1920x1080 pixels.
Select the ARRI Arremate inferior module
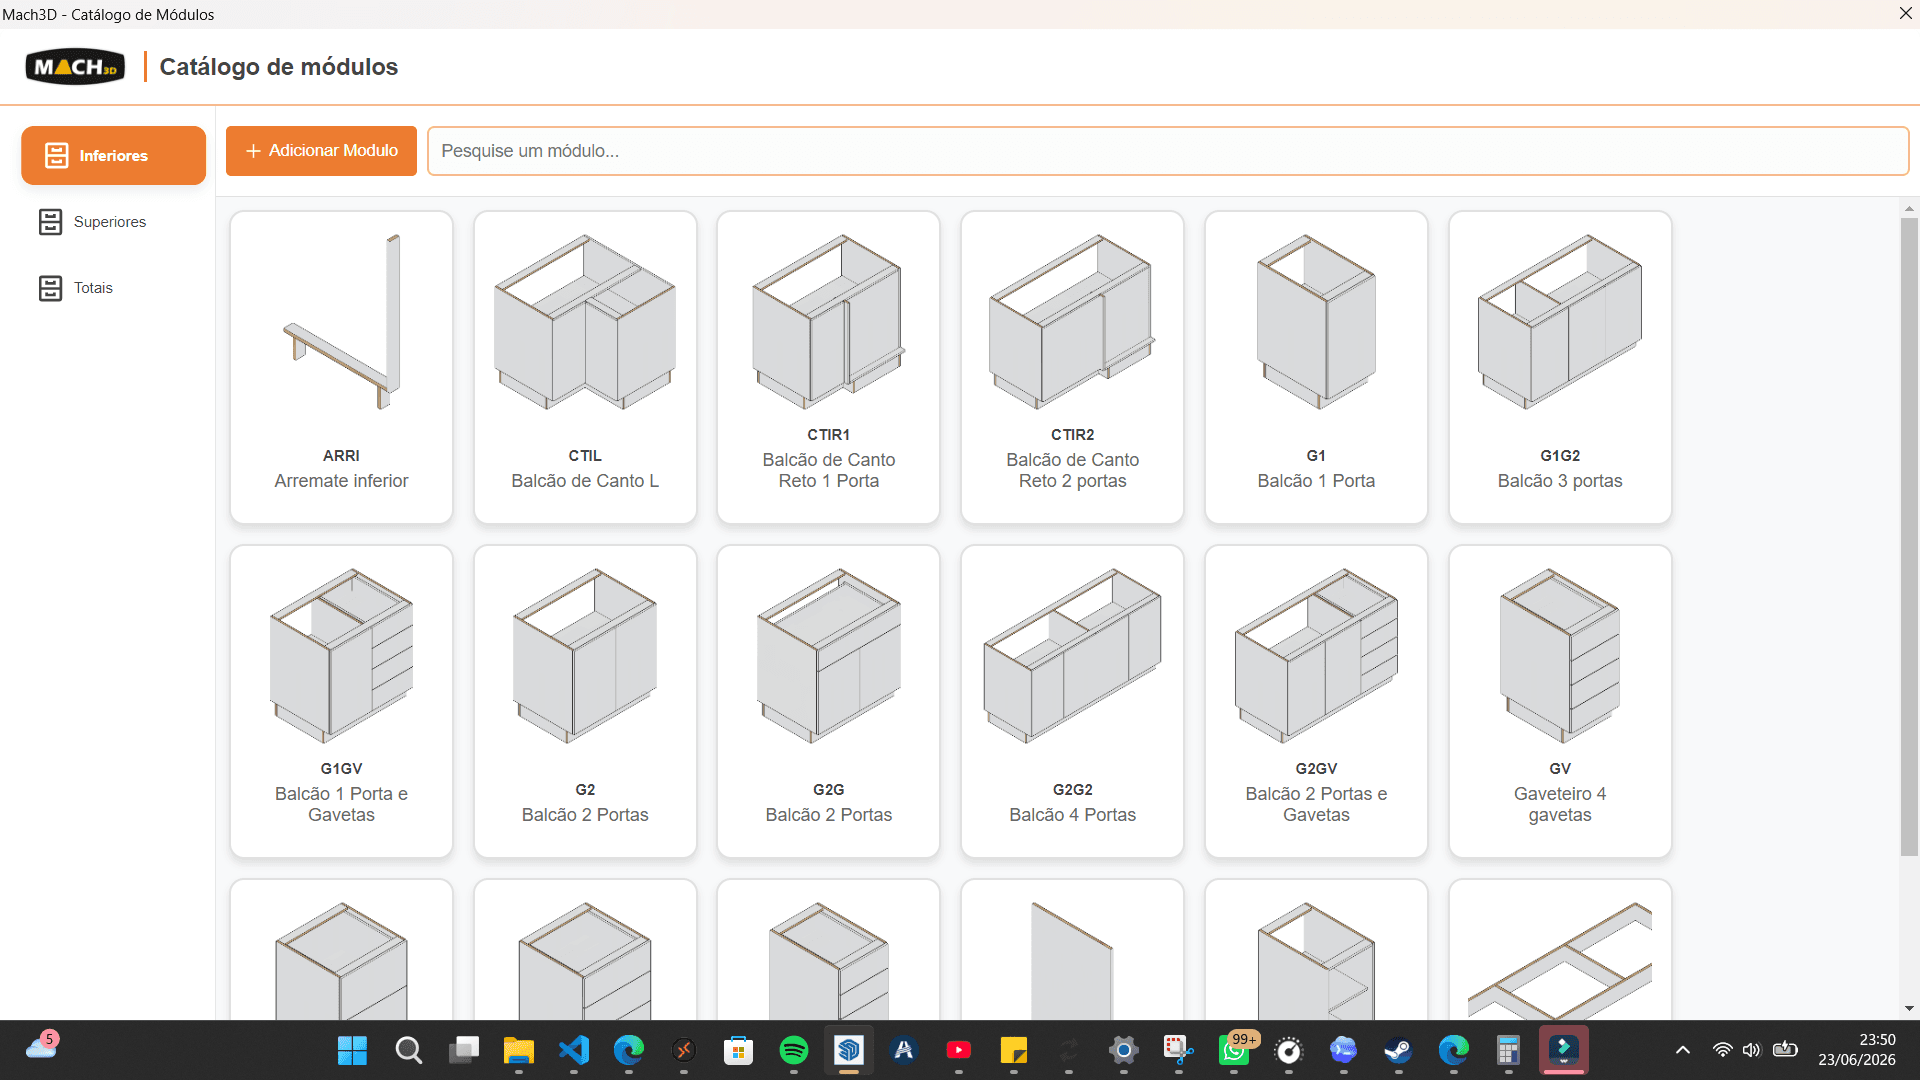341,367
